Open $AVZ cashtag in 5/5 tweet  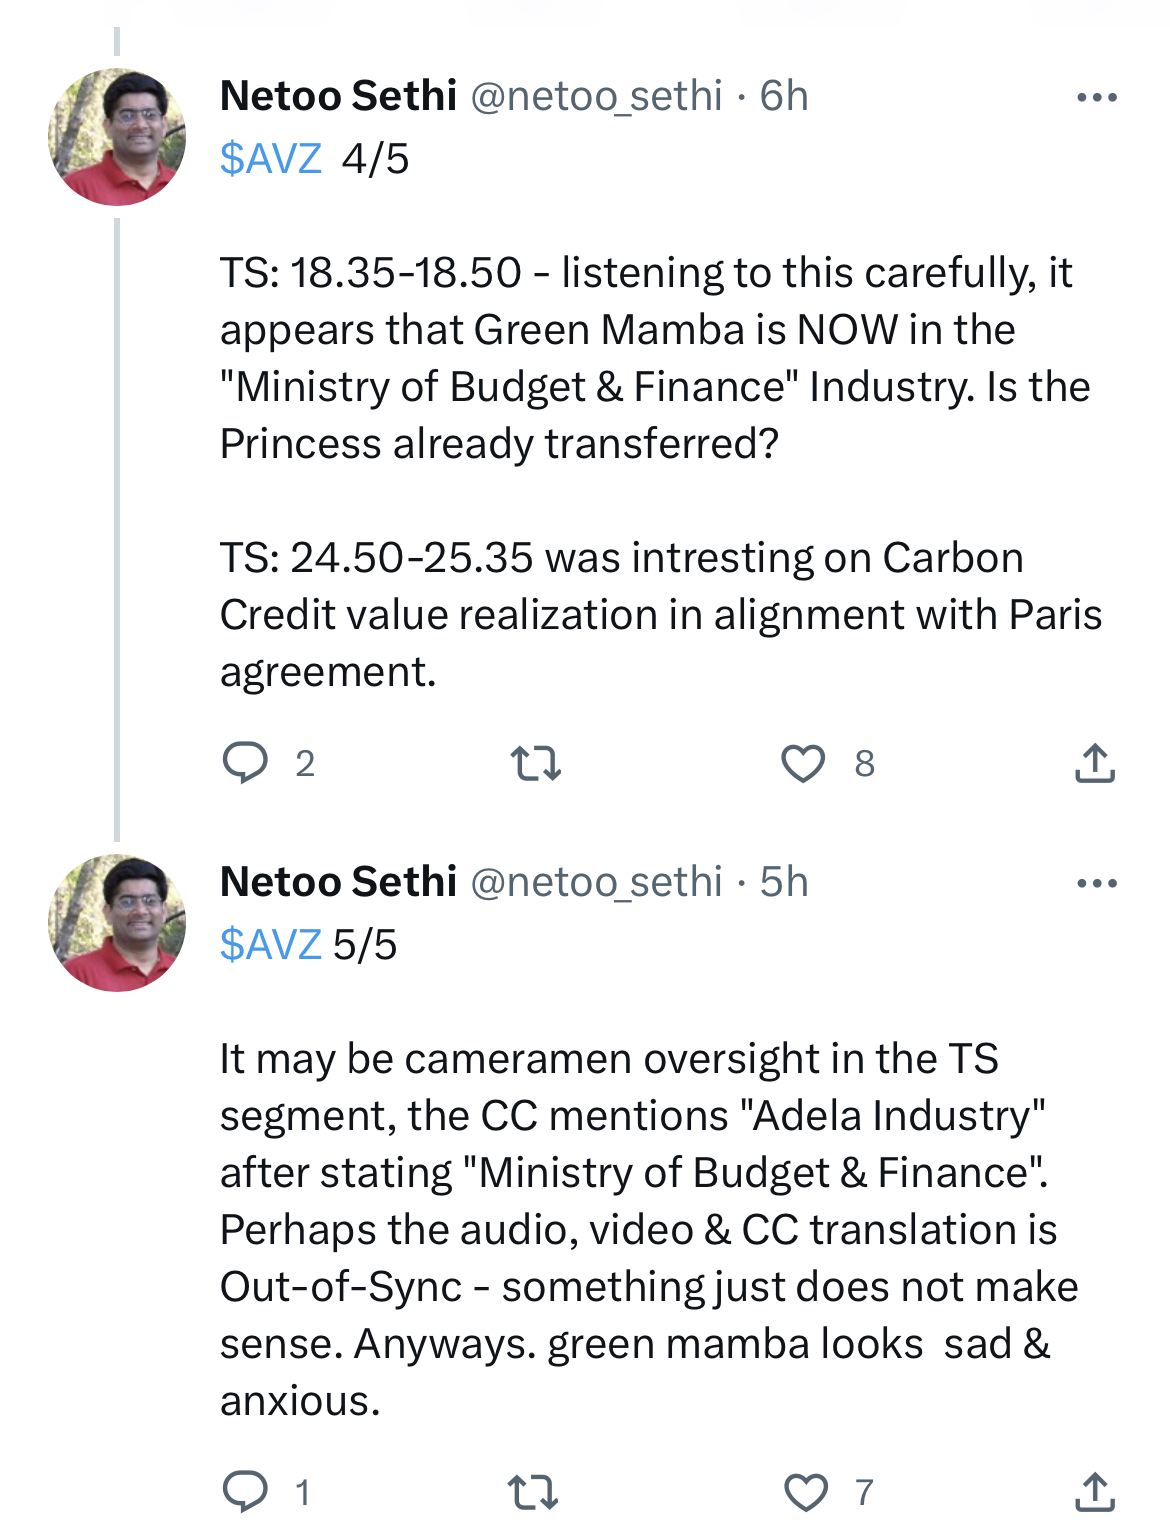(x=271, y=945)
